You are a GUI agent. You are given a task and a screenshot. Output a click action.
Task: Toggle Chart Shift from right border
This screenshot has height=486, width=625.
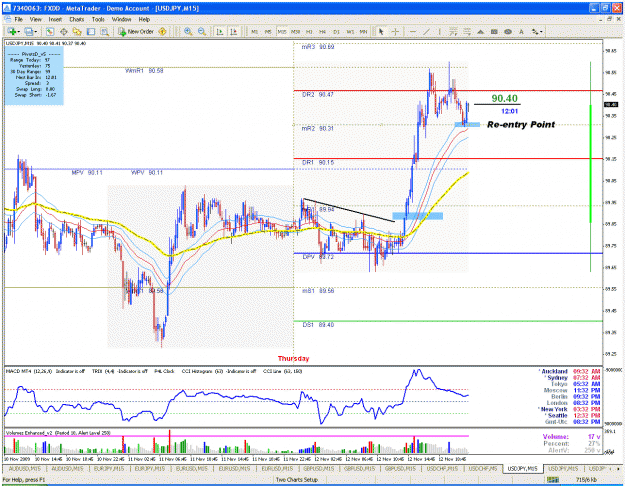(x=234, y=31)
